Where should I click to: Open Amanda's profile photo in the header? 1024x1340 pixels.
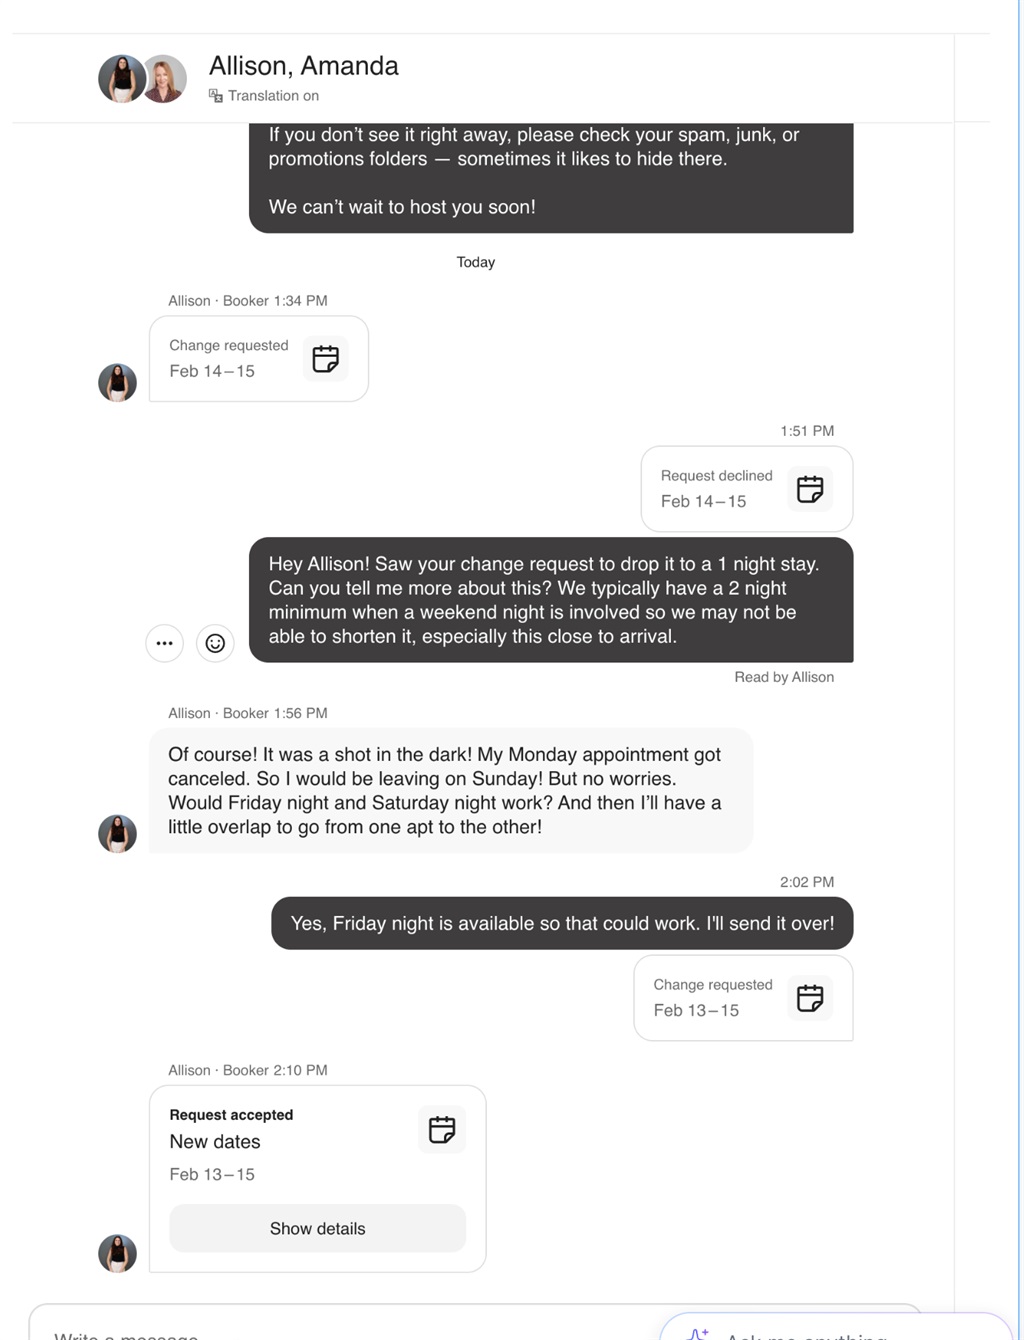[x=166, y=79]
